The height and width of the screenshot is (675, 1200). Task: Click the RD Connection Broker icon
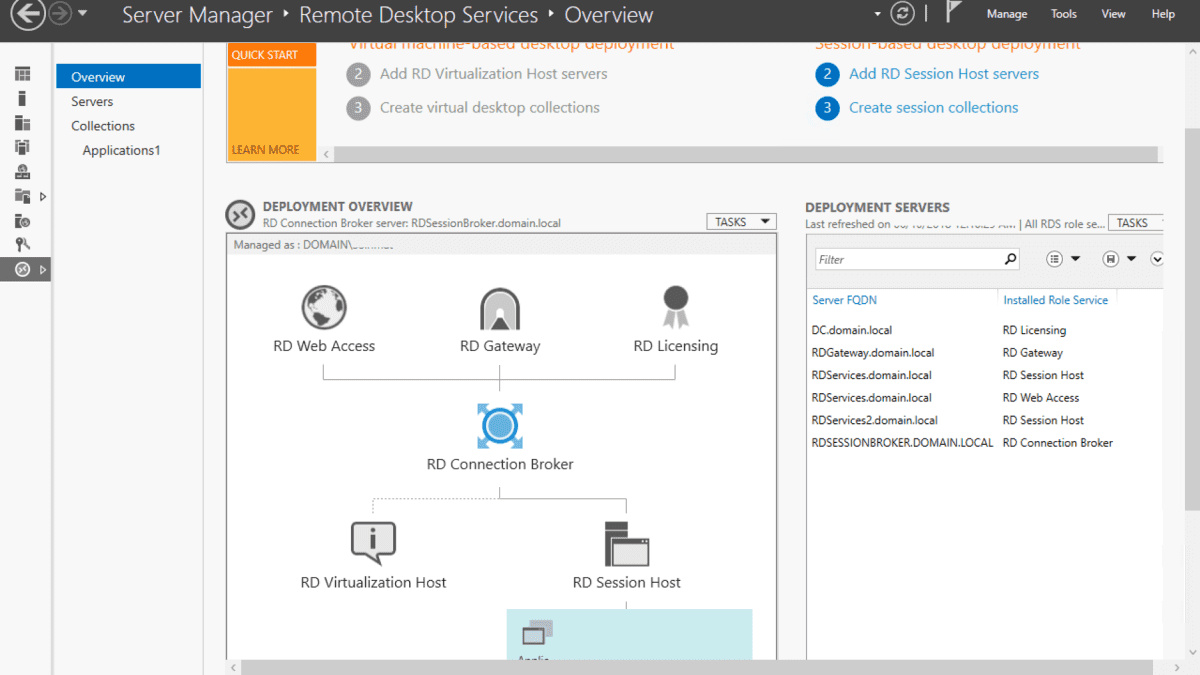click(499, 427)
